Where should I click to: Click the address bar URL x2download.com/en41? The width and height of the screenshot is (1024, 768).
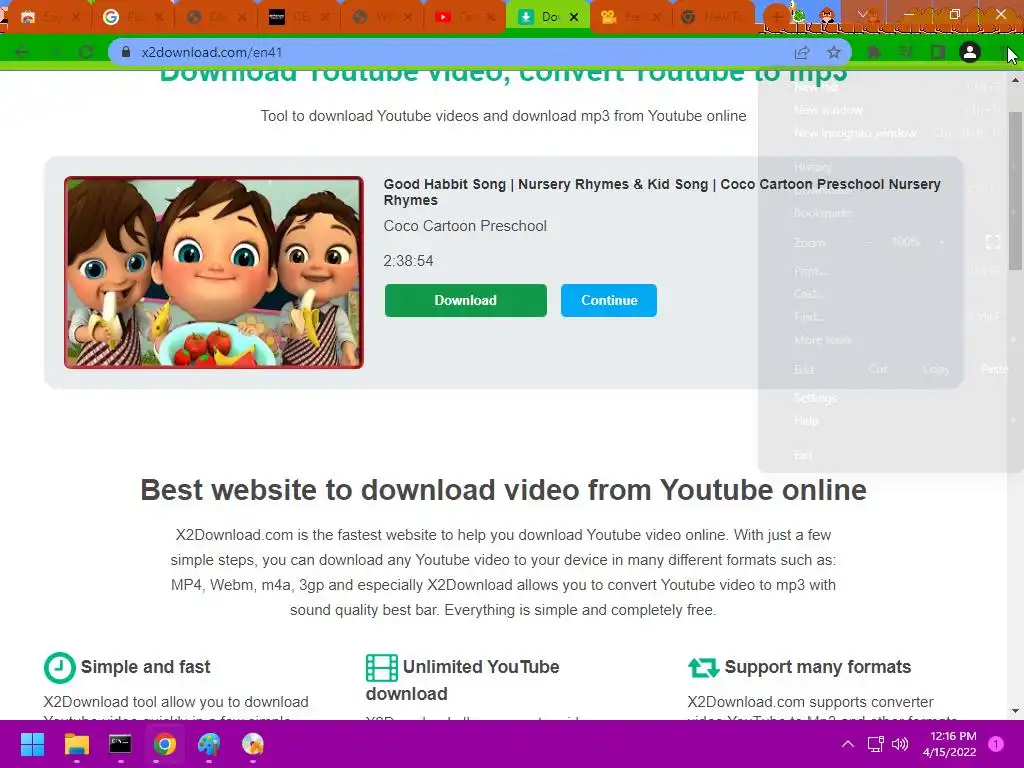(212, 52)
